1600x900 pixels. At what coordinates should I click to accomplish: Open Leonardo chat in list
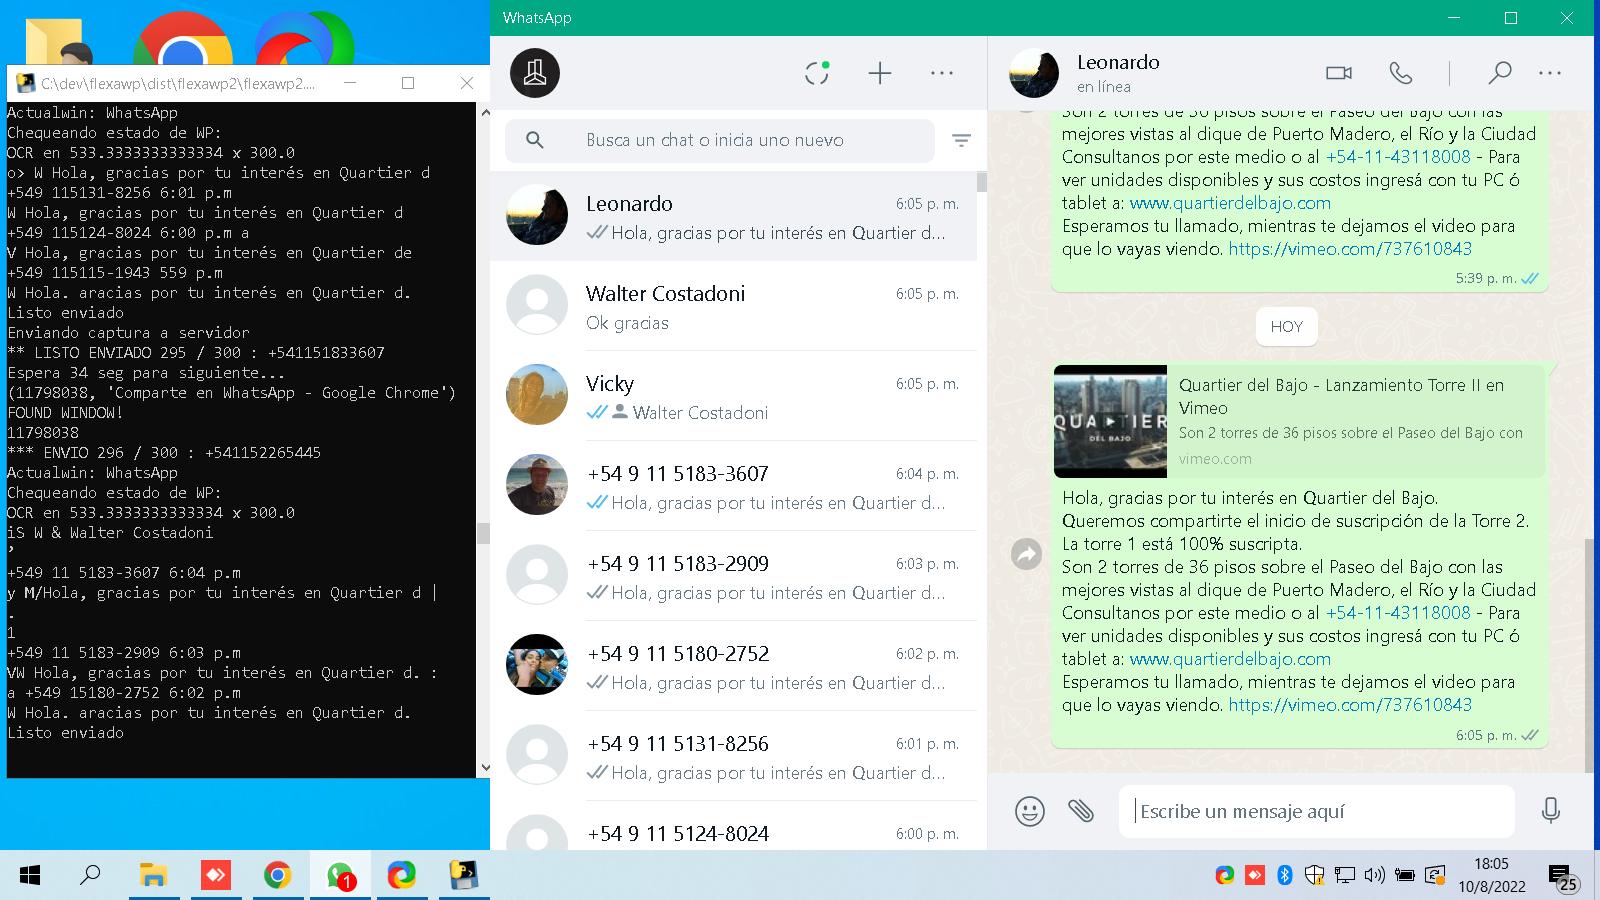733,216
